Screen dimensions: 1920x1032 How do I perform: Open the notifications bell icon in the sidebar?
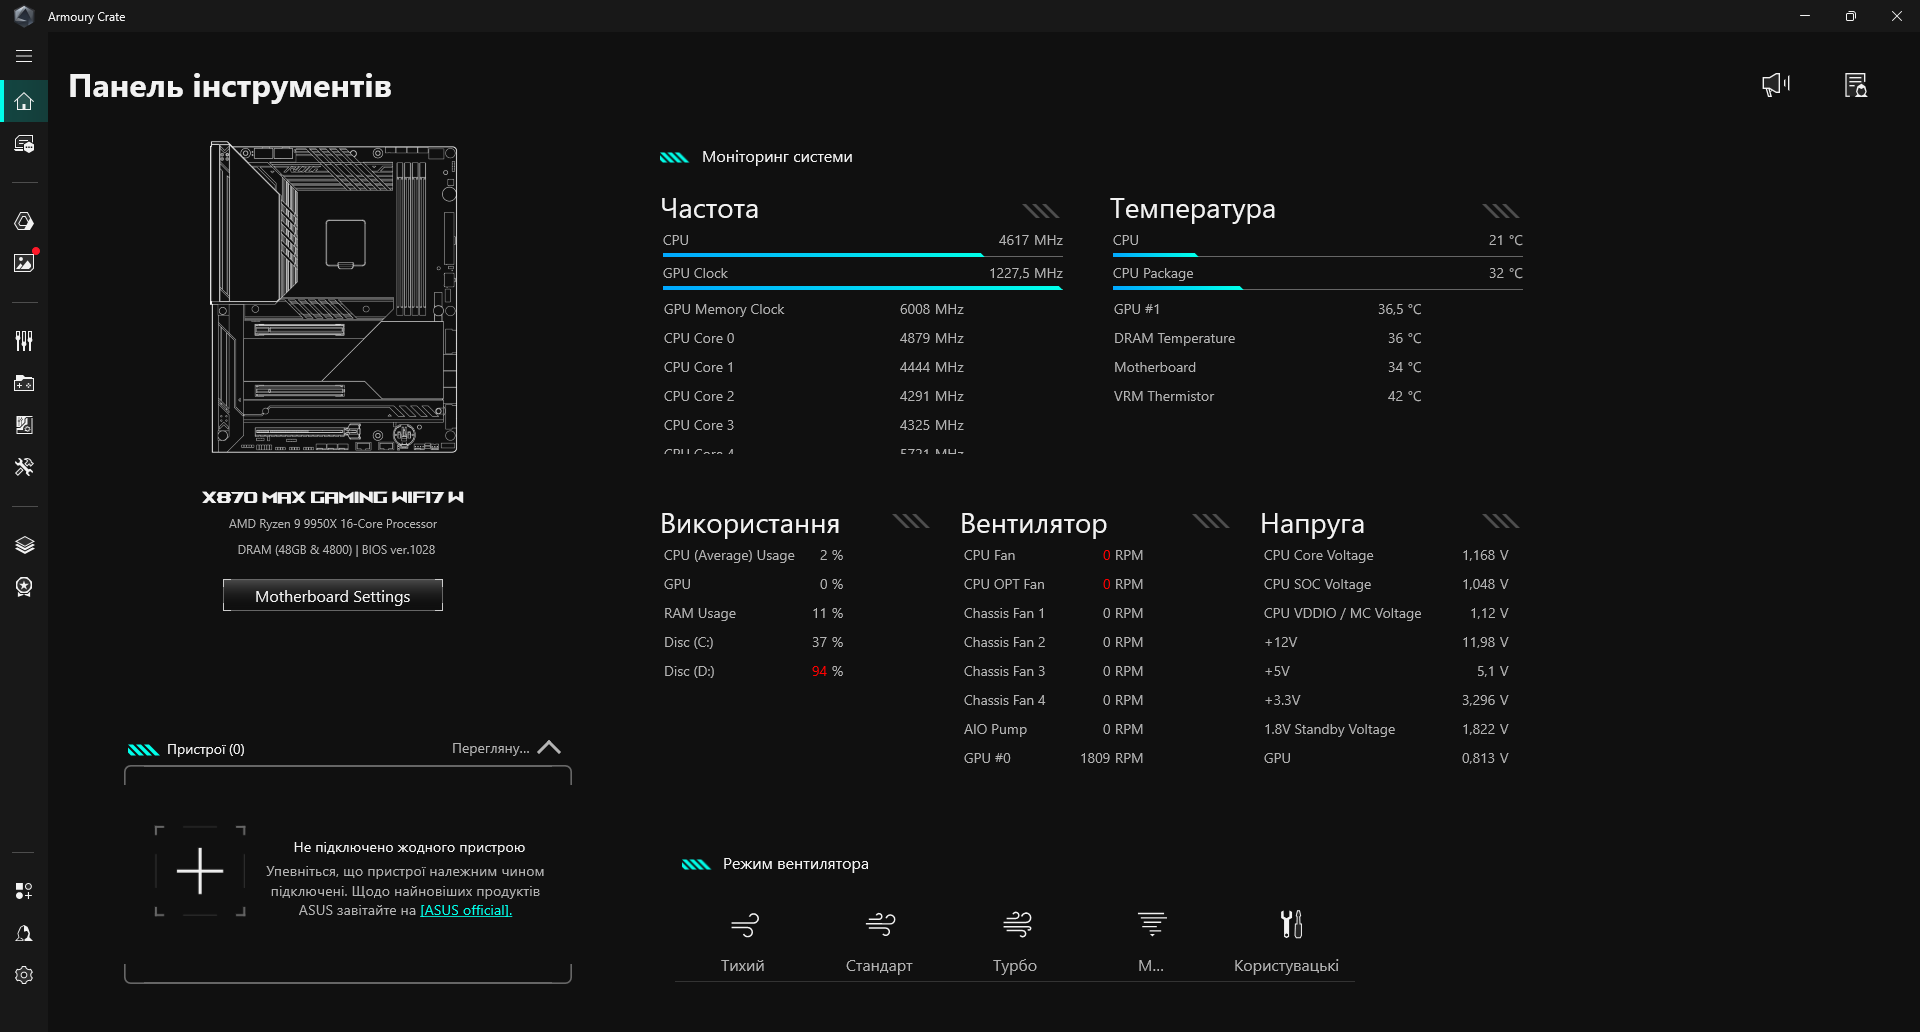click(x=24, y=933)
